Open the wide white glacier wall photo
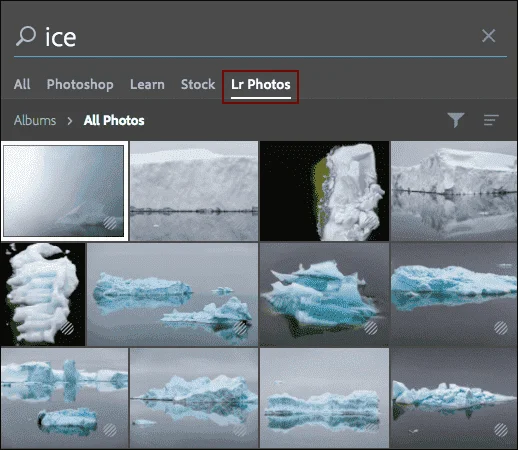 point(194,191)
